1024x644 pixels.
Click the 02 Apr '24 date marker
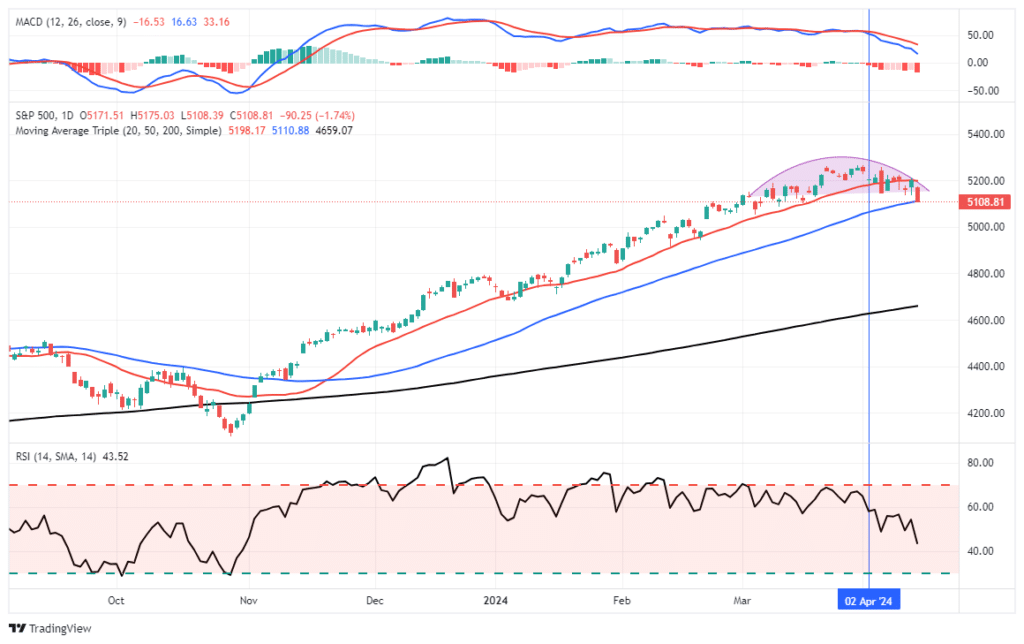pyautogui.click(x=869, y=600)
